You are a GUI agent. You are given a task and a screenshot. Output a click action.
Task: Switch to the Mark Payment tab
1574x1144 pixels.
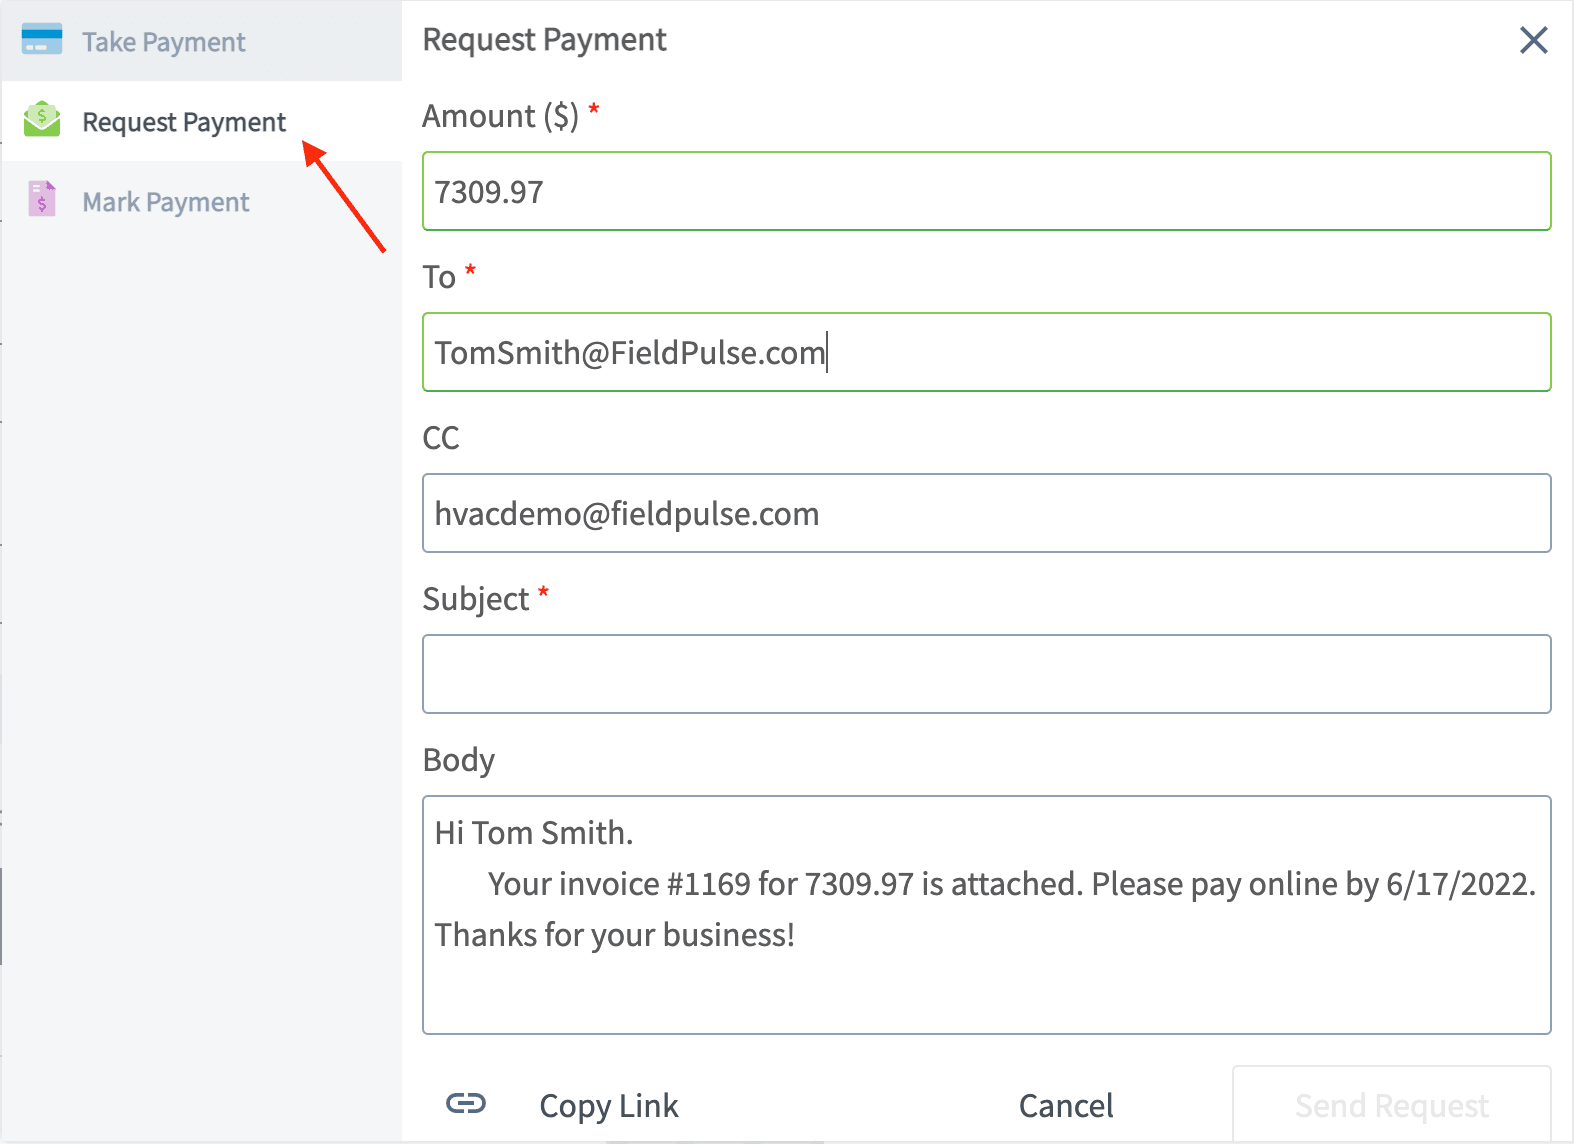click(x=166, y=202)
